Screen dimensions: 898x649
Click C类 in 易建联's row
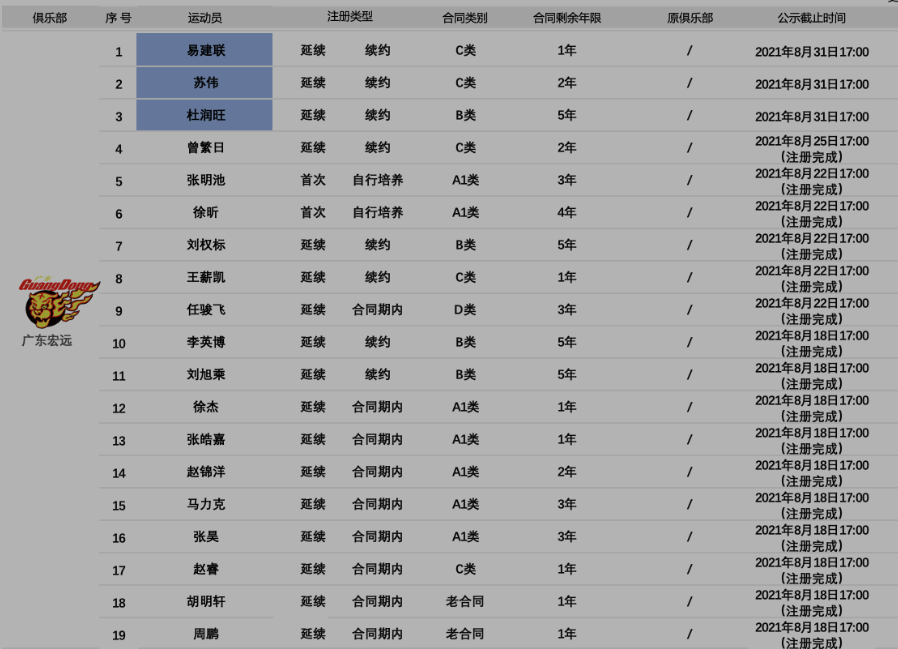coord(465,50)
